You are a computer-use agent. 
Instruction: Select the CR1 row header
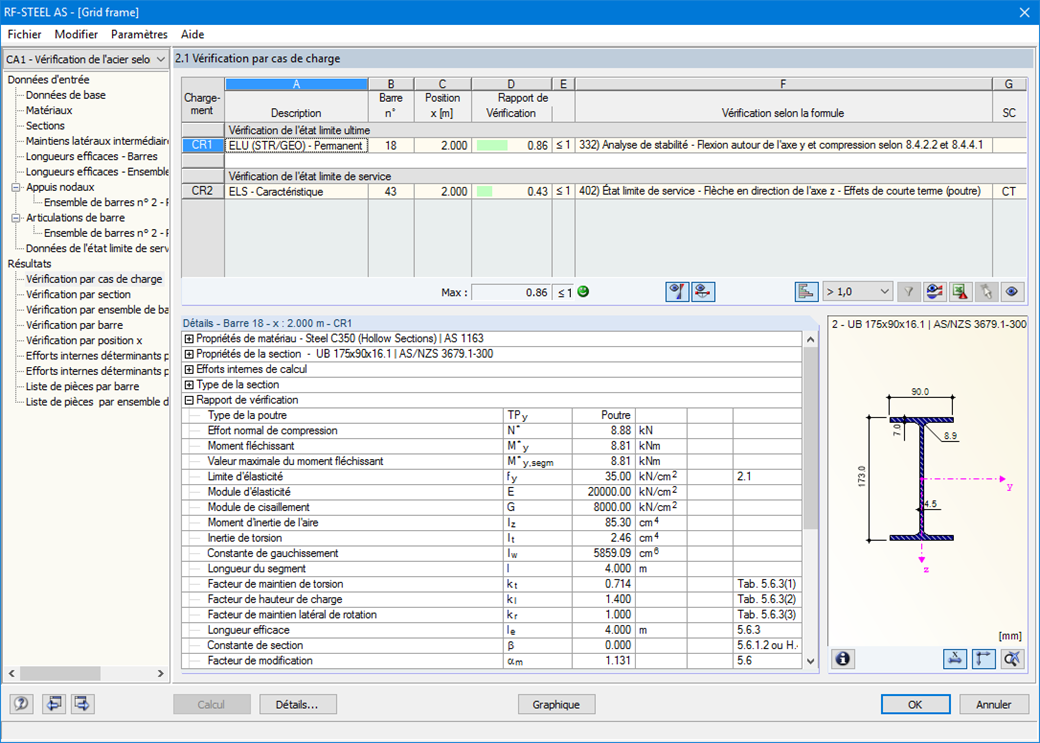coord(202,145)
